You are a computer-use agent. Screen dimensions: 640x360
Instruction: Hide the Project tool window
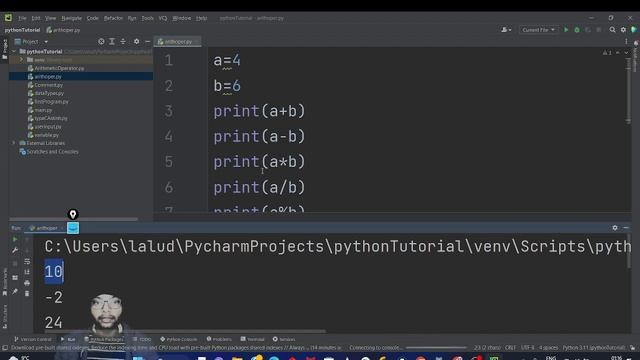tap(147, 42)
